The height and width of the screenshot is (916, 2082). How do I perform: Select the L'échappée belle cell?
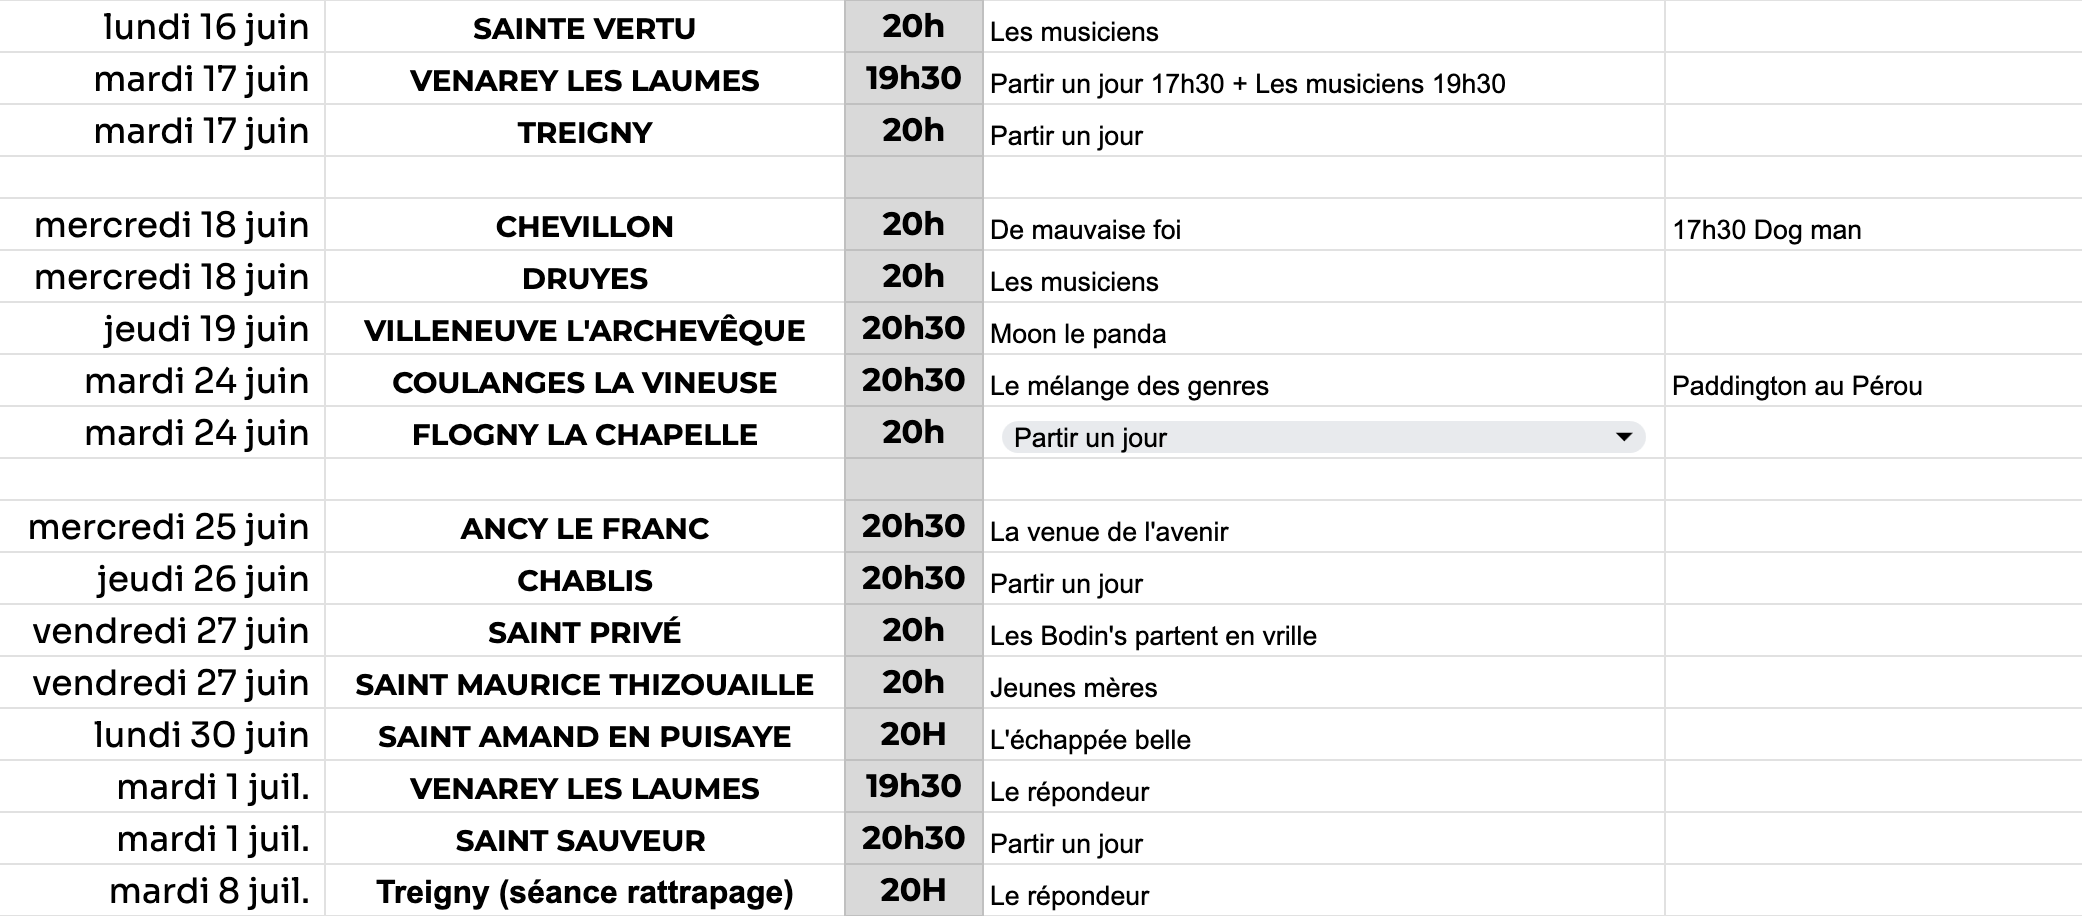1324,735
